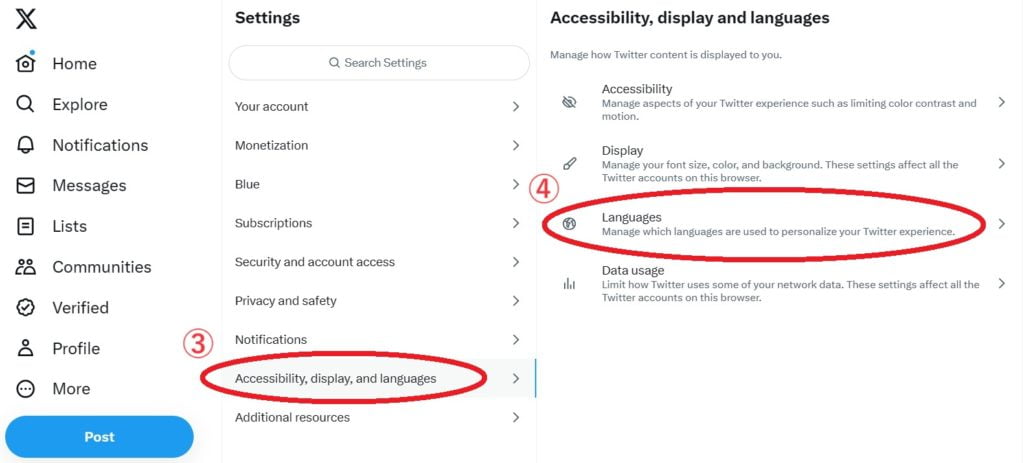Open Profile person icon

26,348
